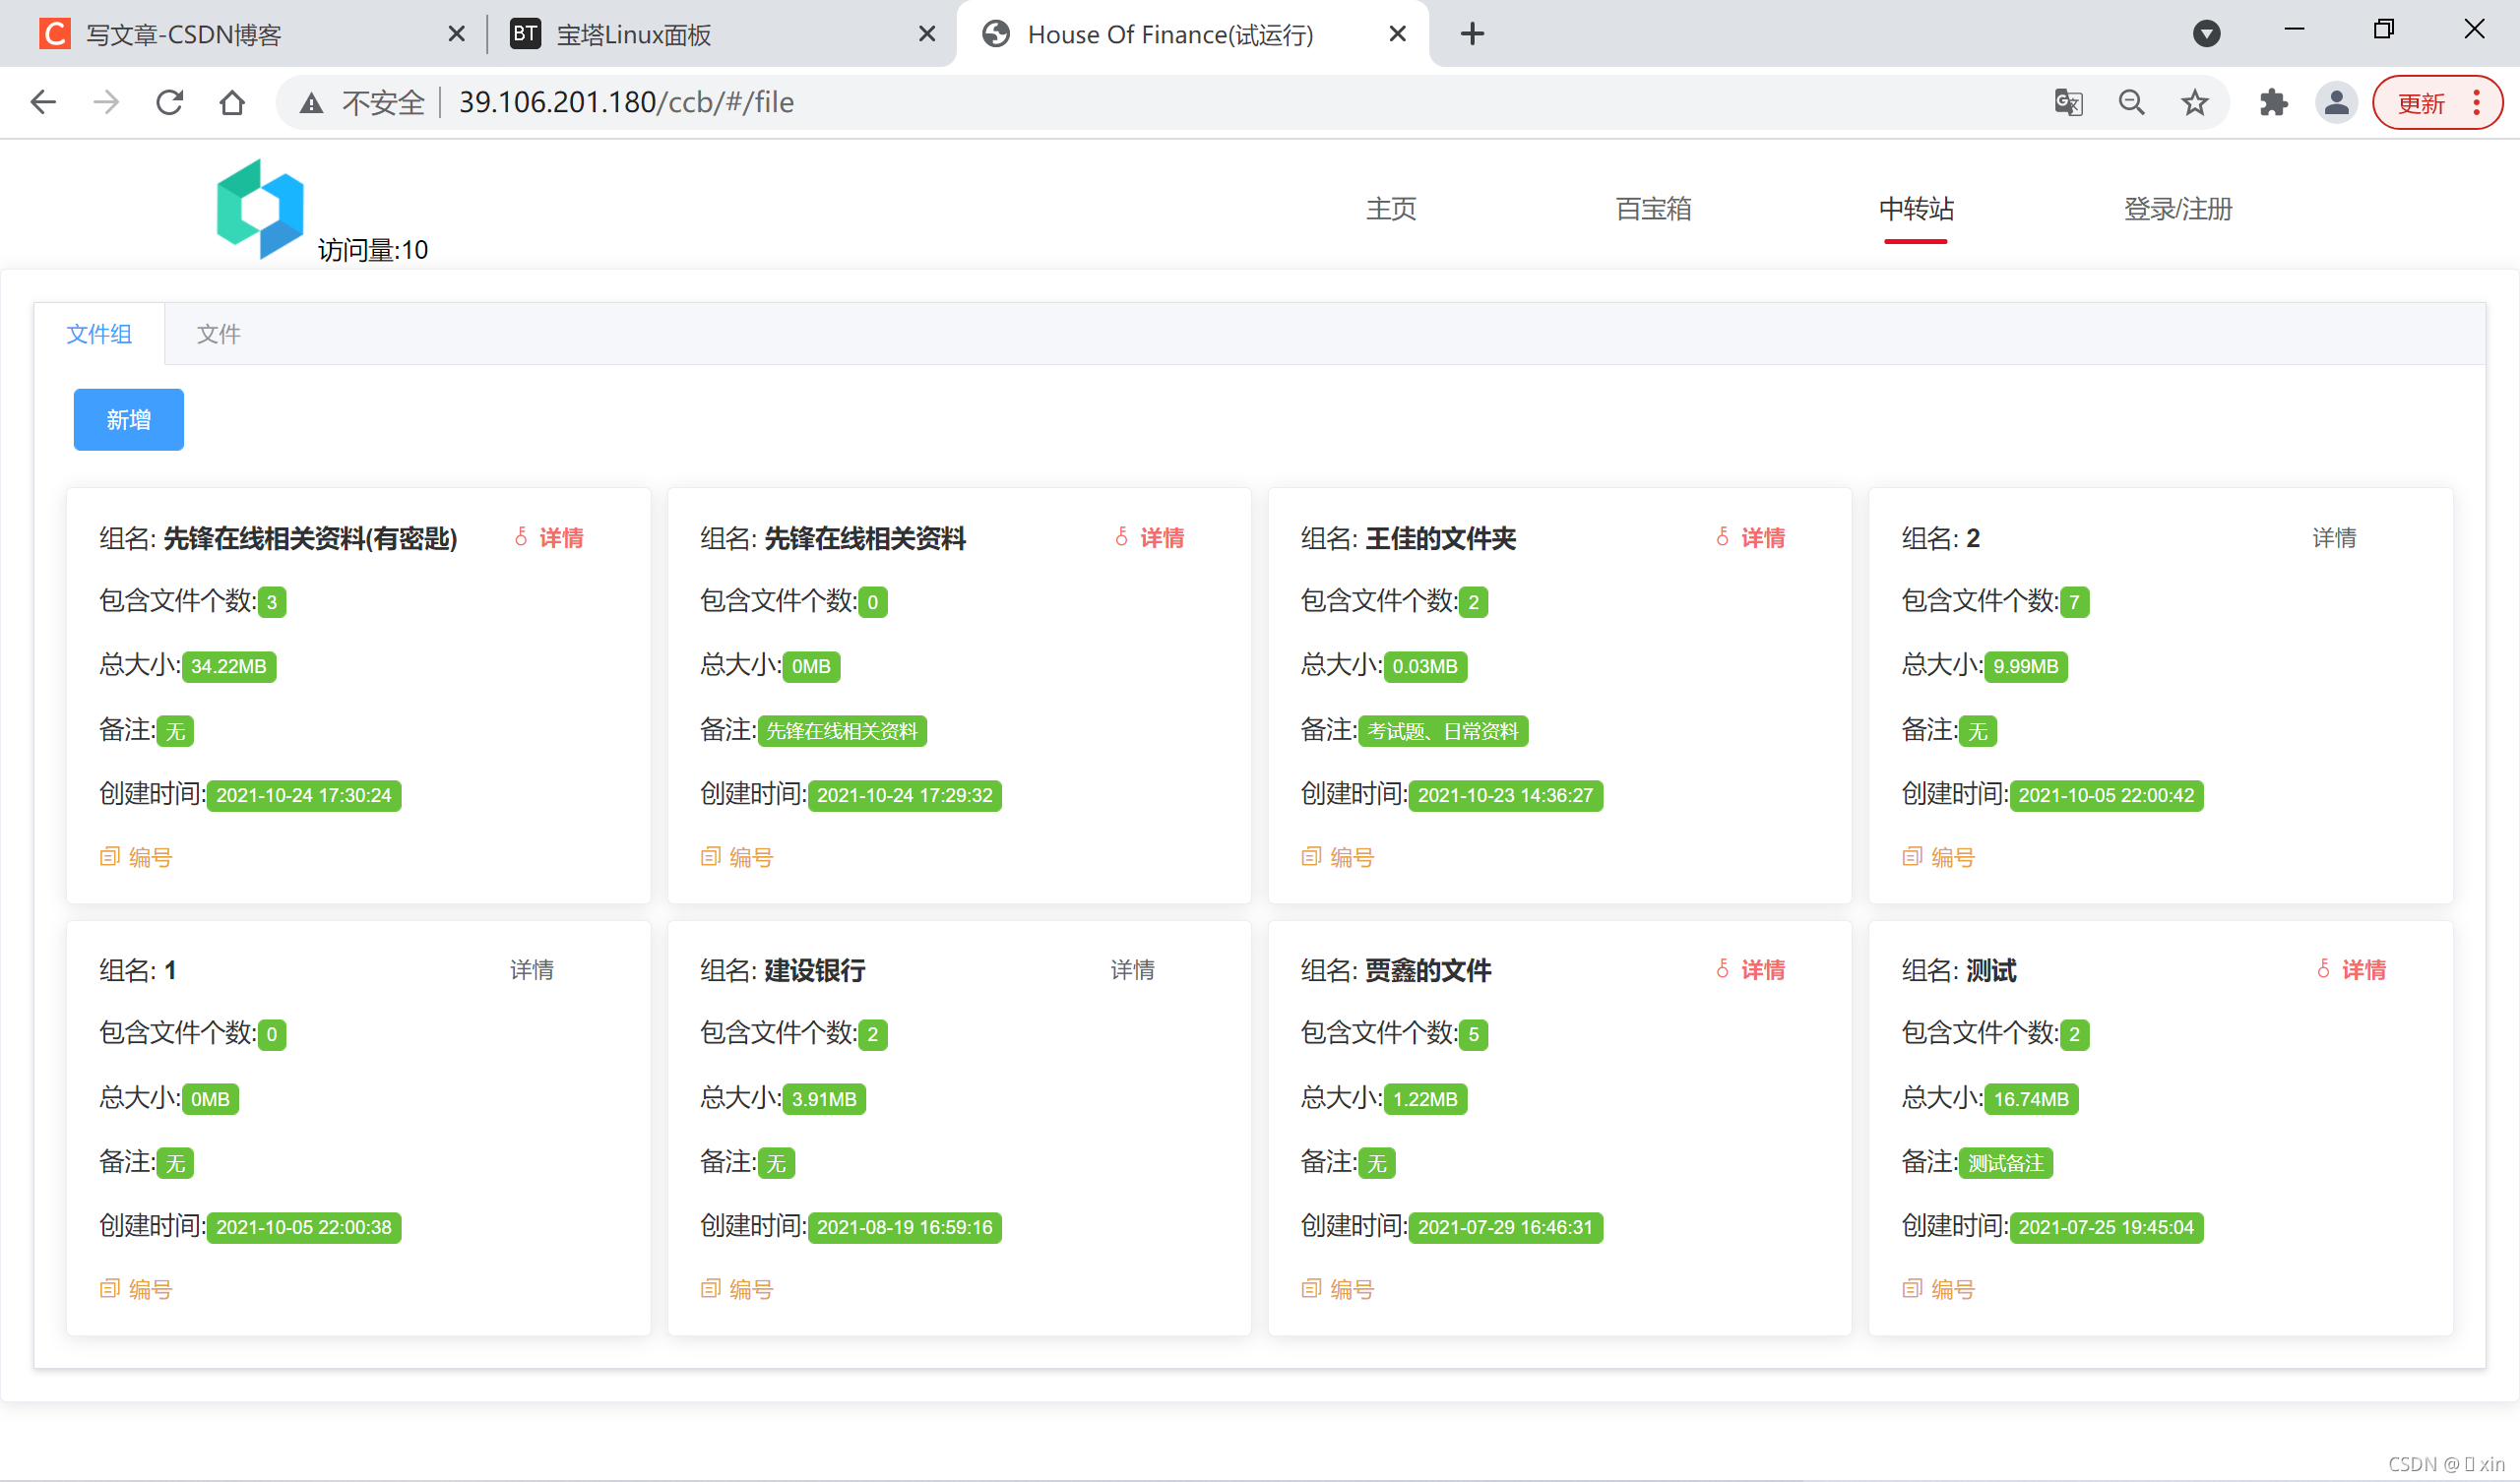Open 详情 for group named 2
Viewport: 2520px width, 1482px height.
pyautogui.click(x=2333, y=538)
